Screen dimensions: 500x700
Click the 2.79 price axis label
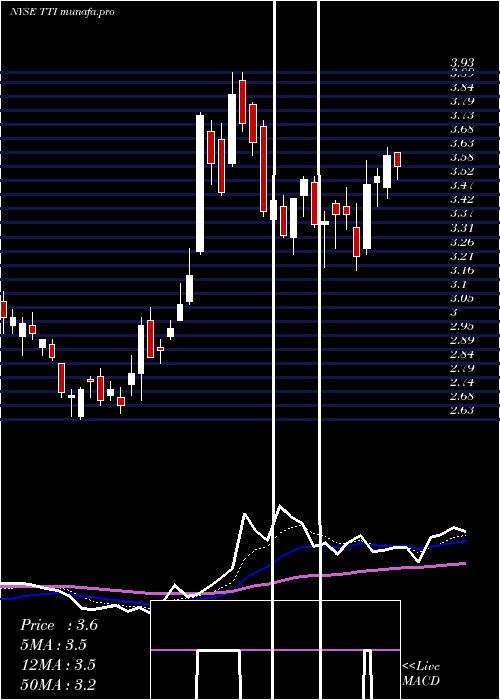(x=462, y=368)
